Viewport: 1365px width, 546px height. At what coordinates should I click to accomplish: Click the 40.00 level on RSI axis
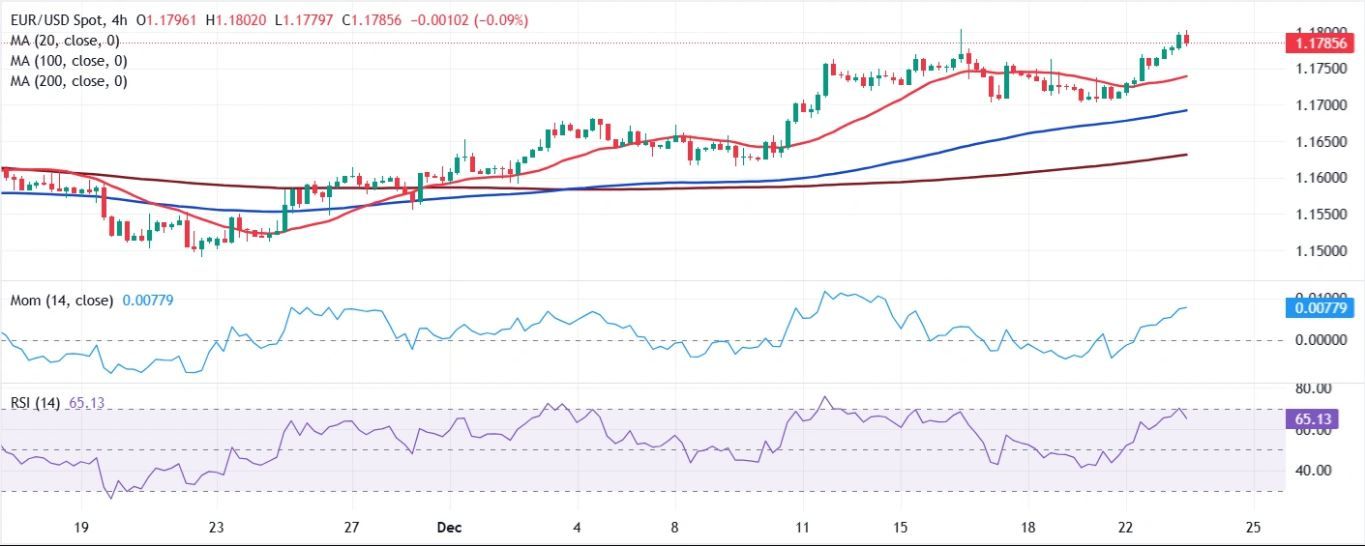click(x=1313, y=470)
